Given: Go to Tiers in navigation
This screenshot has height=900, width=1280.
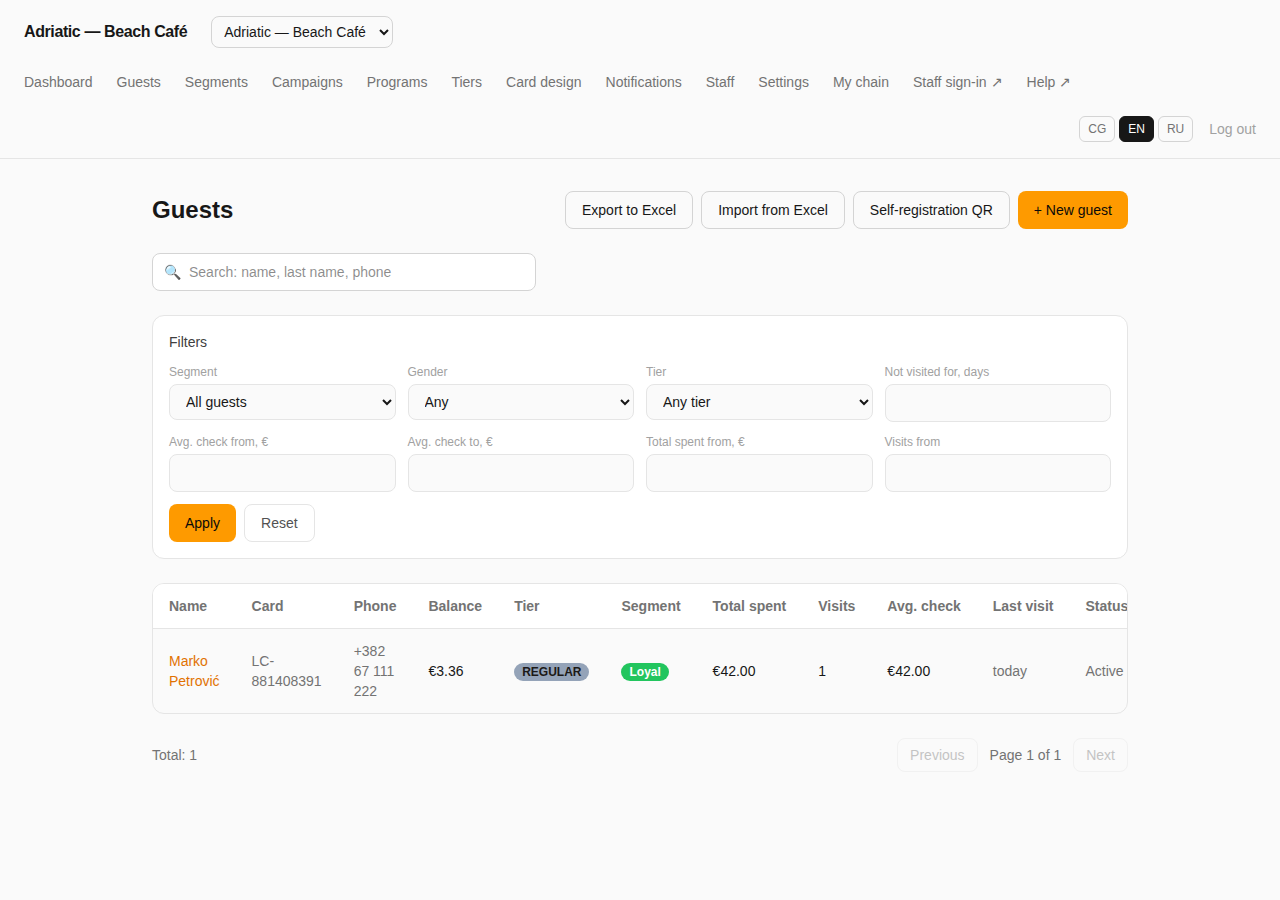Looking at the screenshot, I should pos(466,82).
